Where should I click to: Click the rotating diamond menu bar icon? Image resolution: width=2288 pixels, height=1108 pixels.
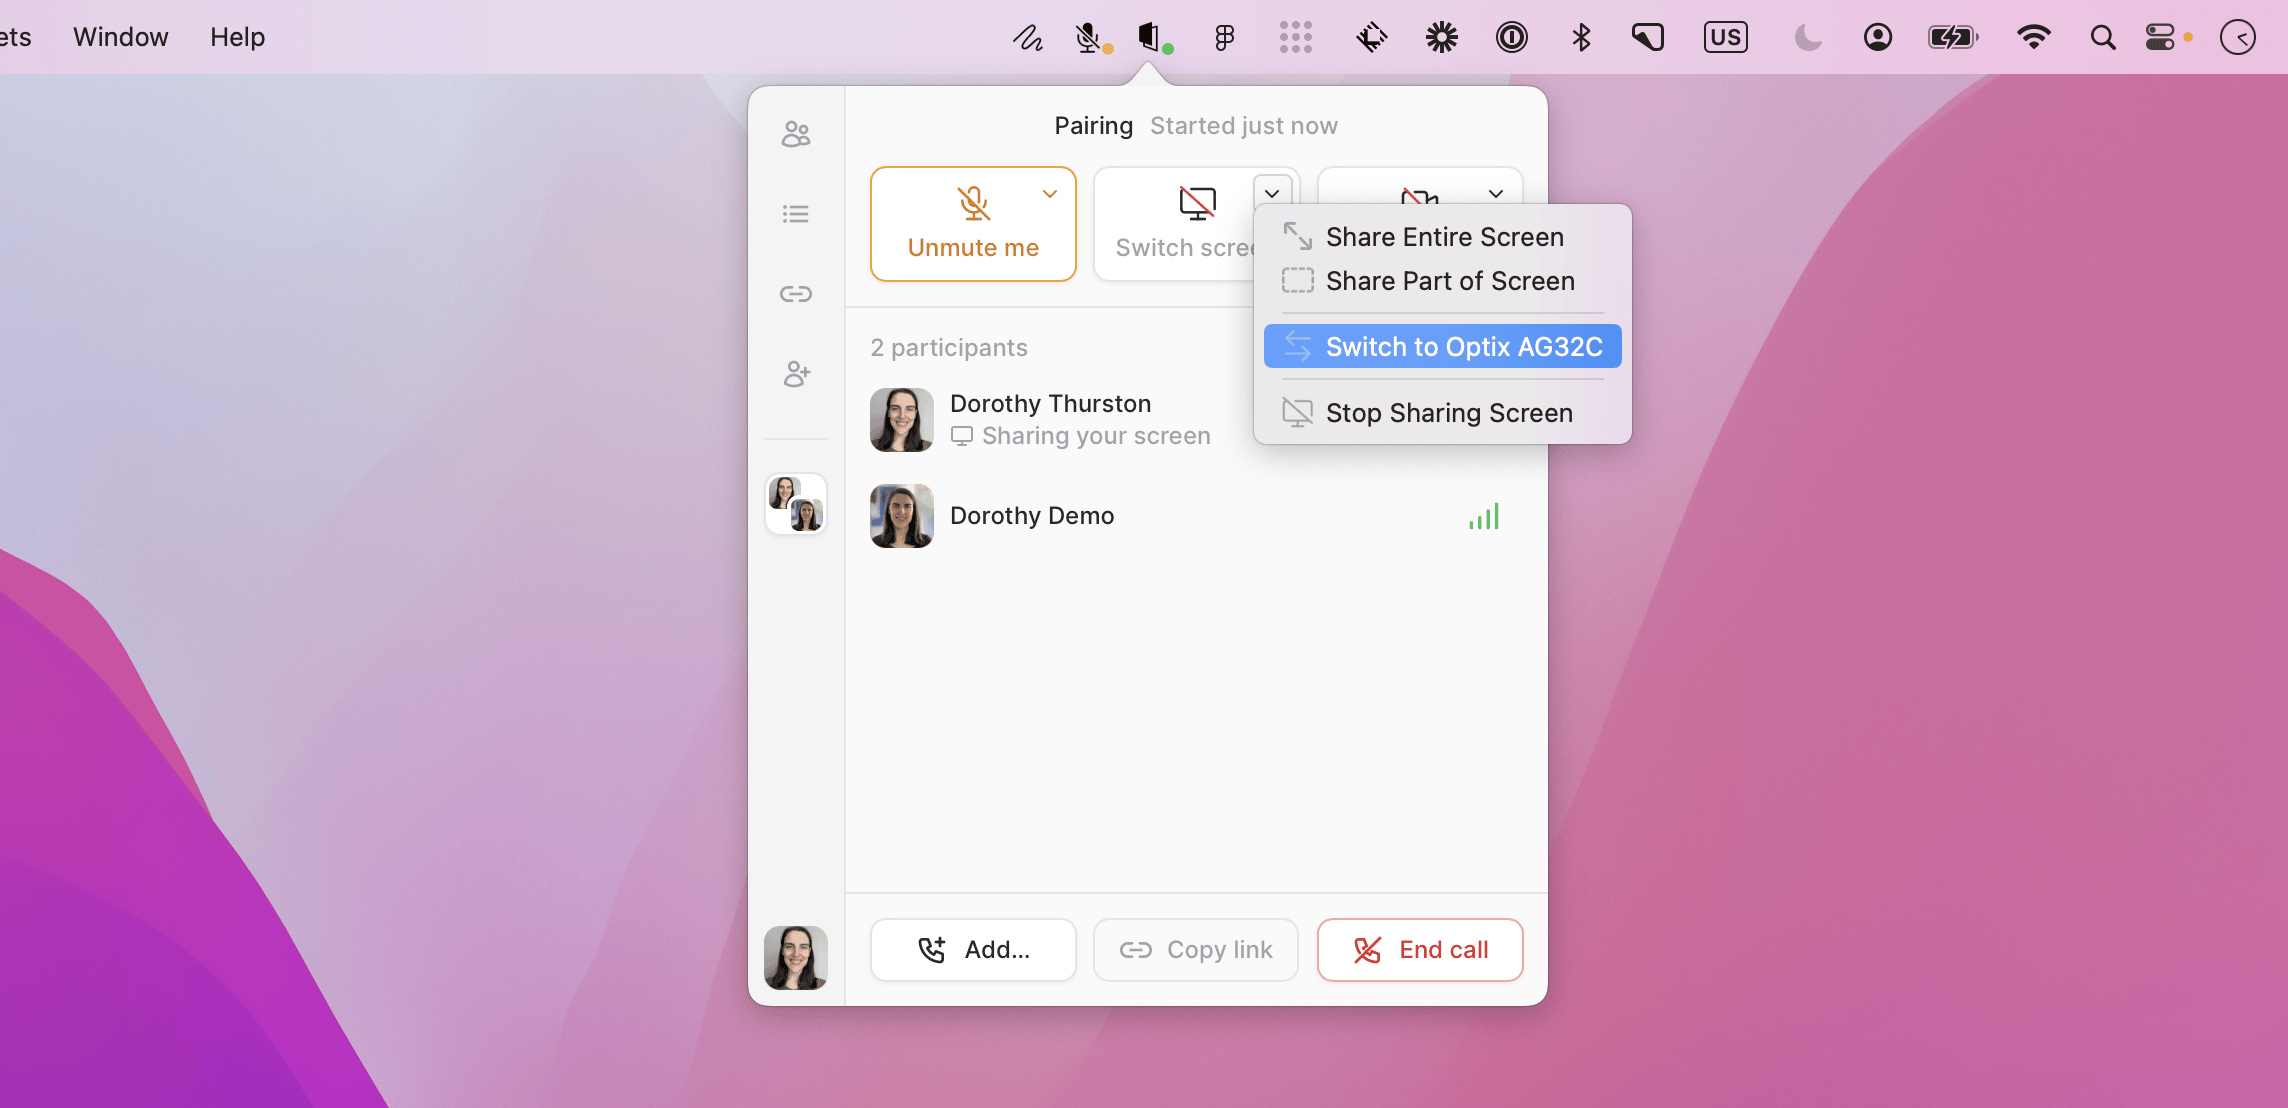pos(1371,38)
